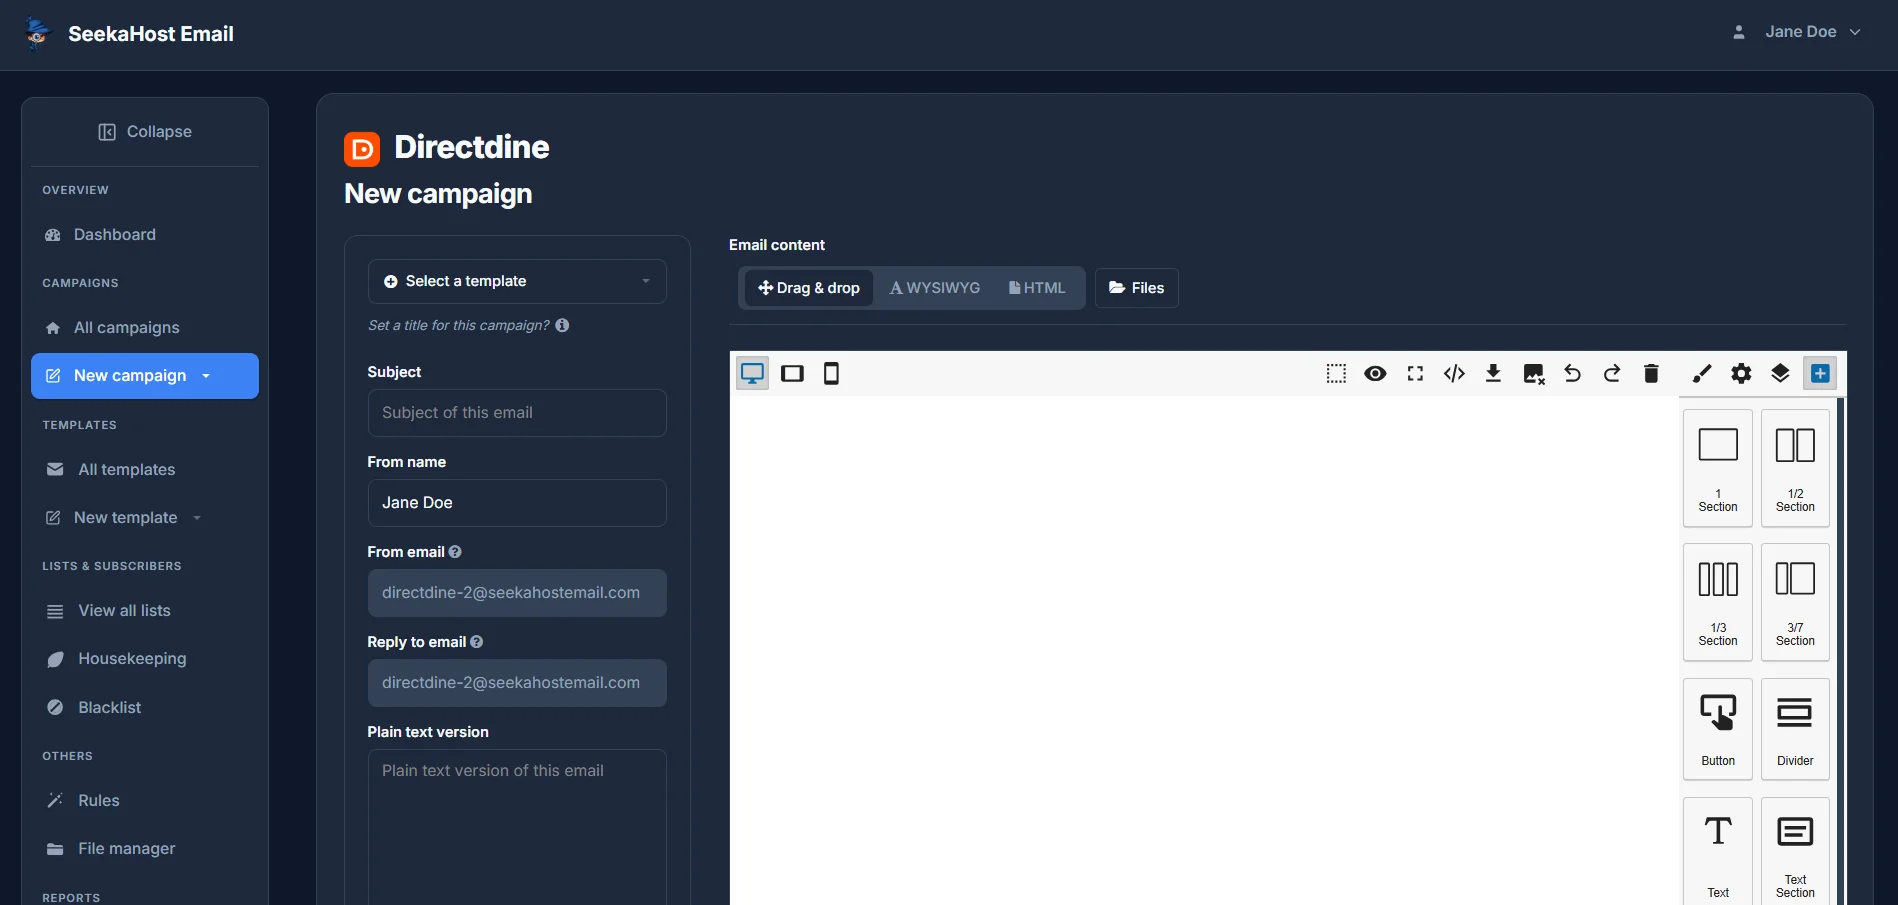Open the layers manager icon
The height and width of the screenshot is (905, 1898).
[1781, 374]
